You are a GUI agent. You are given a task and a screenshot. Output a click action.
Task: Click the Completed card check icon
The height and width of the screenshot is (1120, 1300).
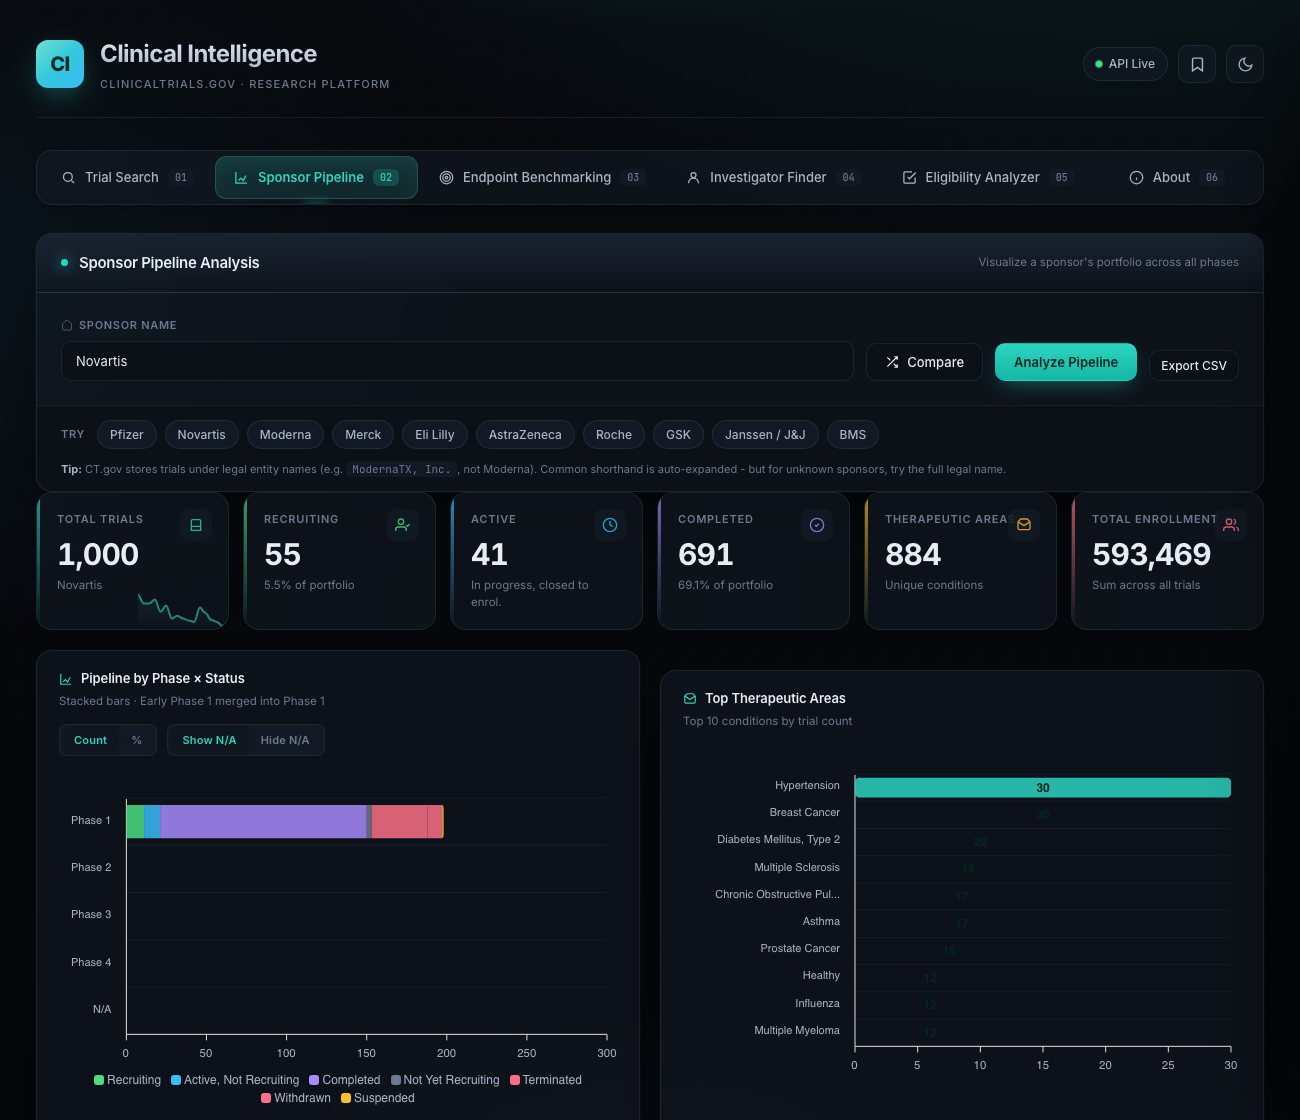click(x=817, y=525)
